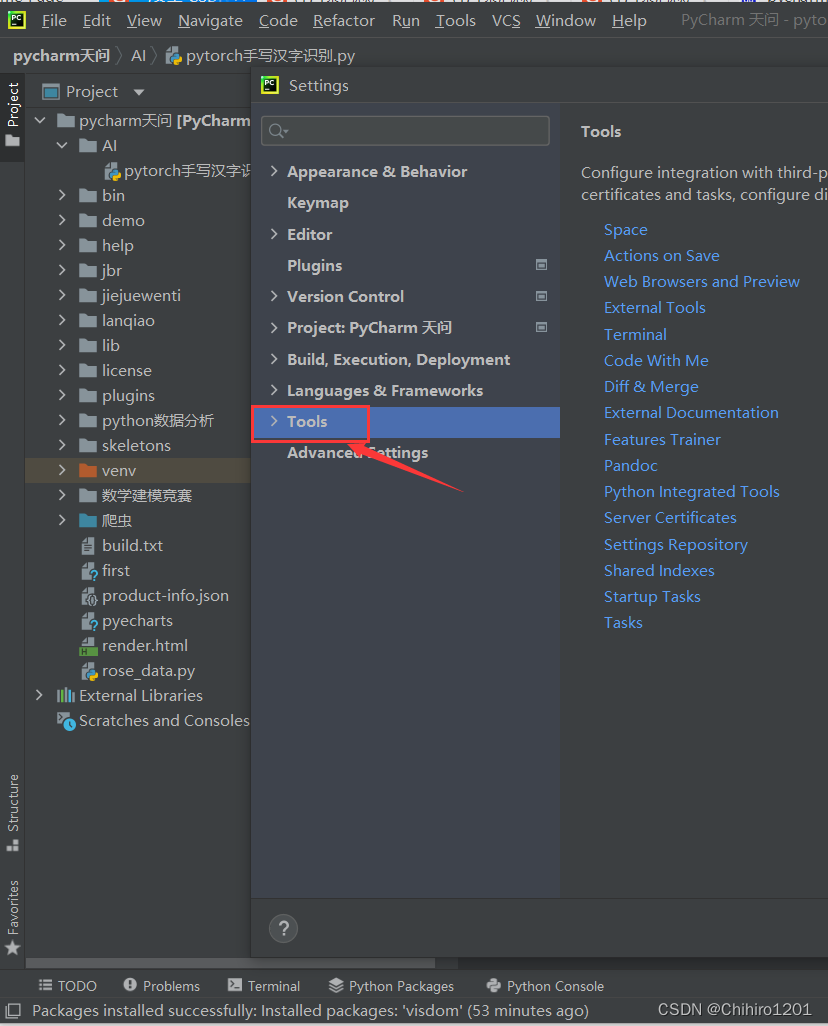The height and width of the screenshot is (1026, 828).
Task: Click the Favorites star icon
Action: click(x=12, y=947)
